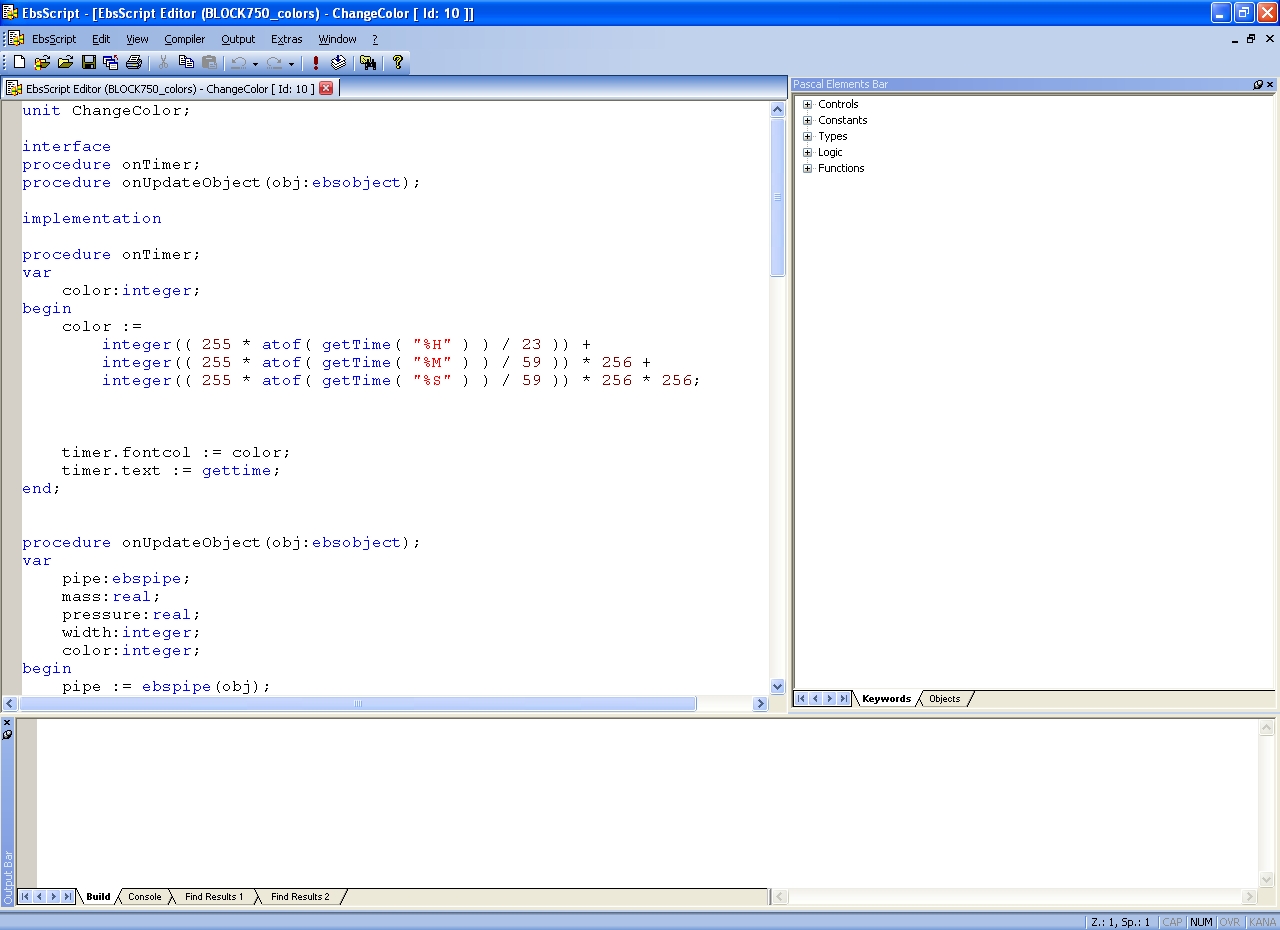Viewport: 1280px width, 930px height.
Task: Click the Find binoculars toolbar icon
Action: click(368, 62)
